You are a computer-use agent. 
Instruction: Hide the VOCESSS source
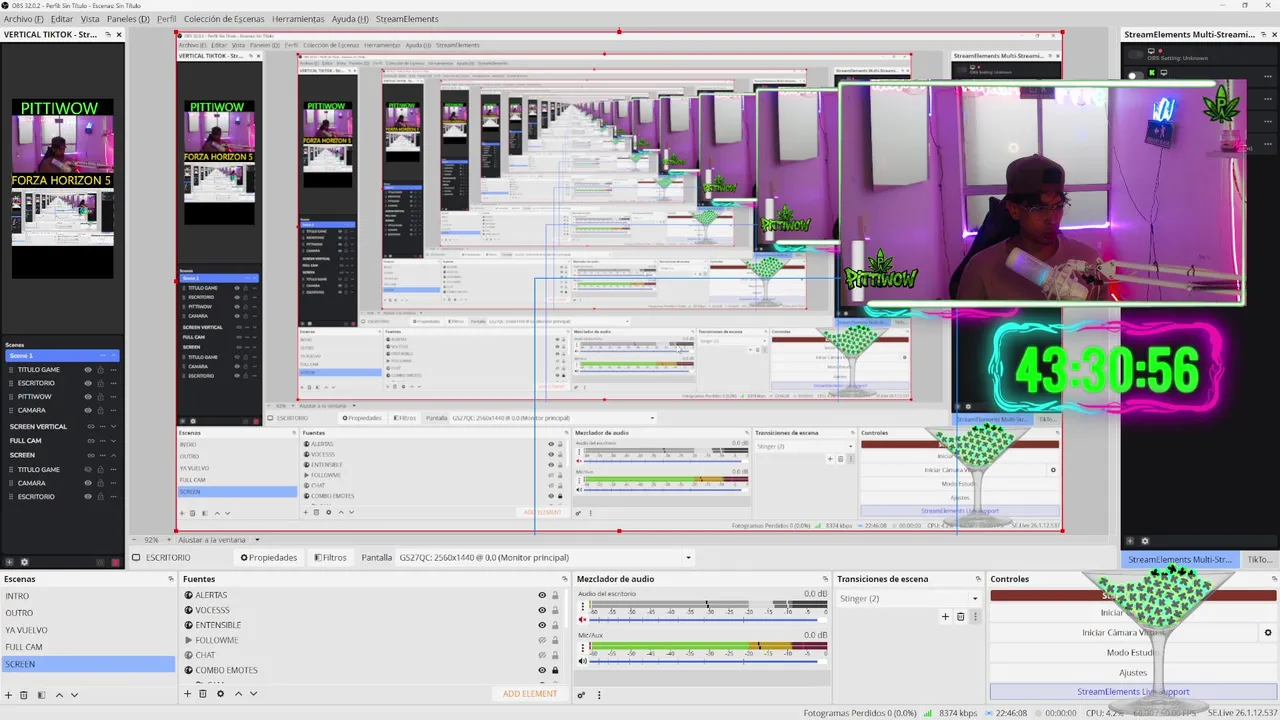[x=542, y=610]
